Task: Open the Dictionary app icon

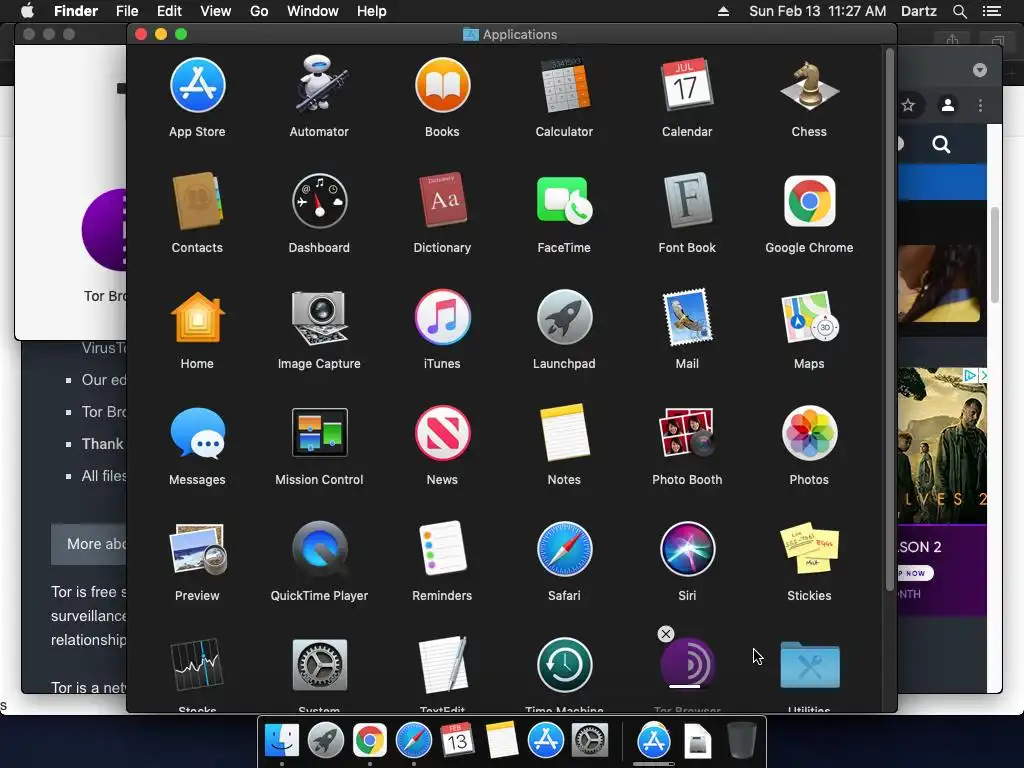Action: (442, 200)
